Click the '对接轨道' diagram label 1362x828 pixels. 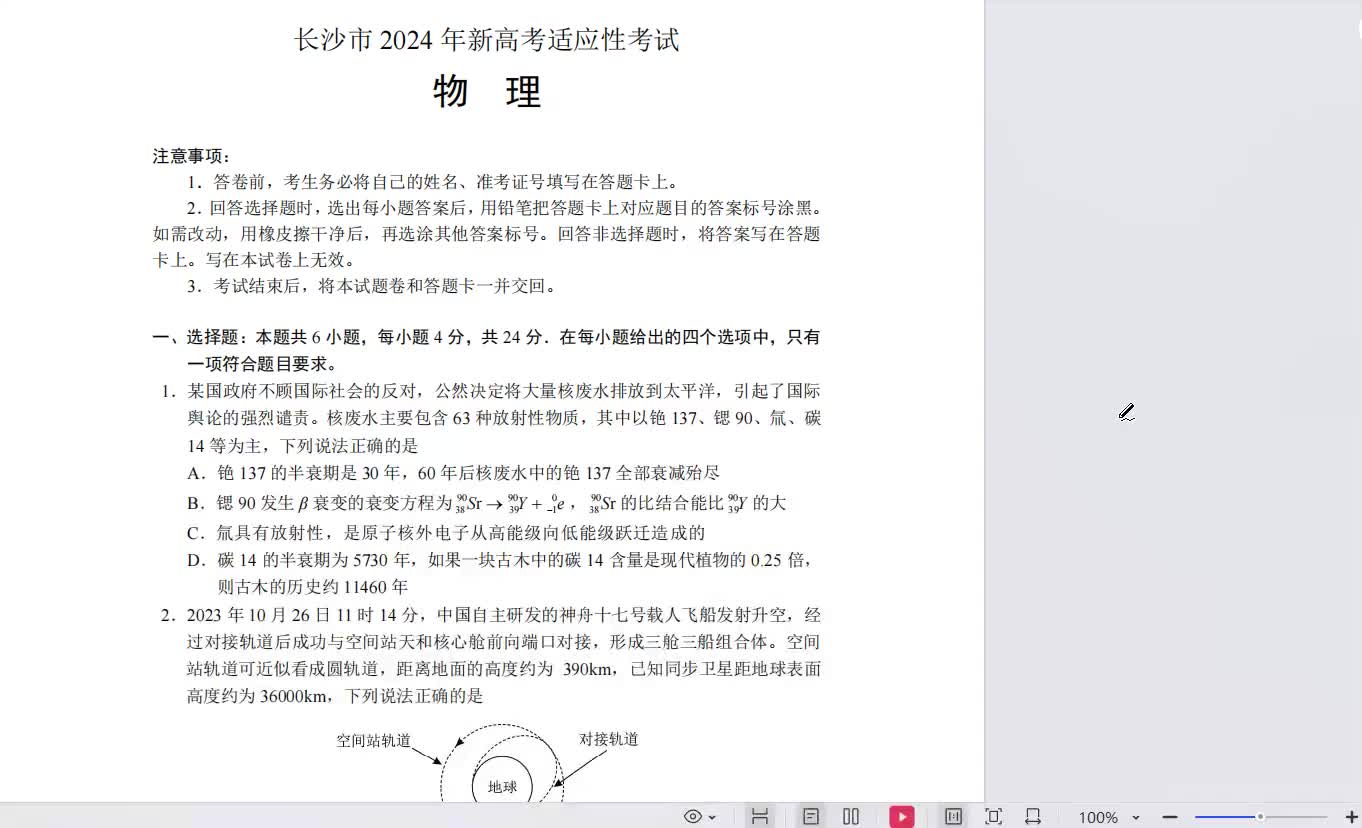pyautogui.click(x=609, y=739)
